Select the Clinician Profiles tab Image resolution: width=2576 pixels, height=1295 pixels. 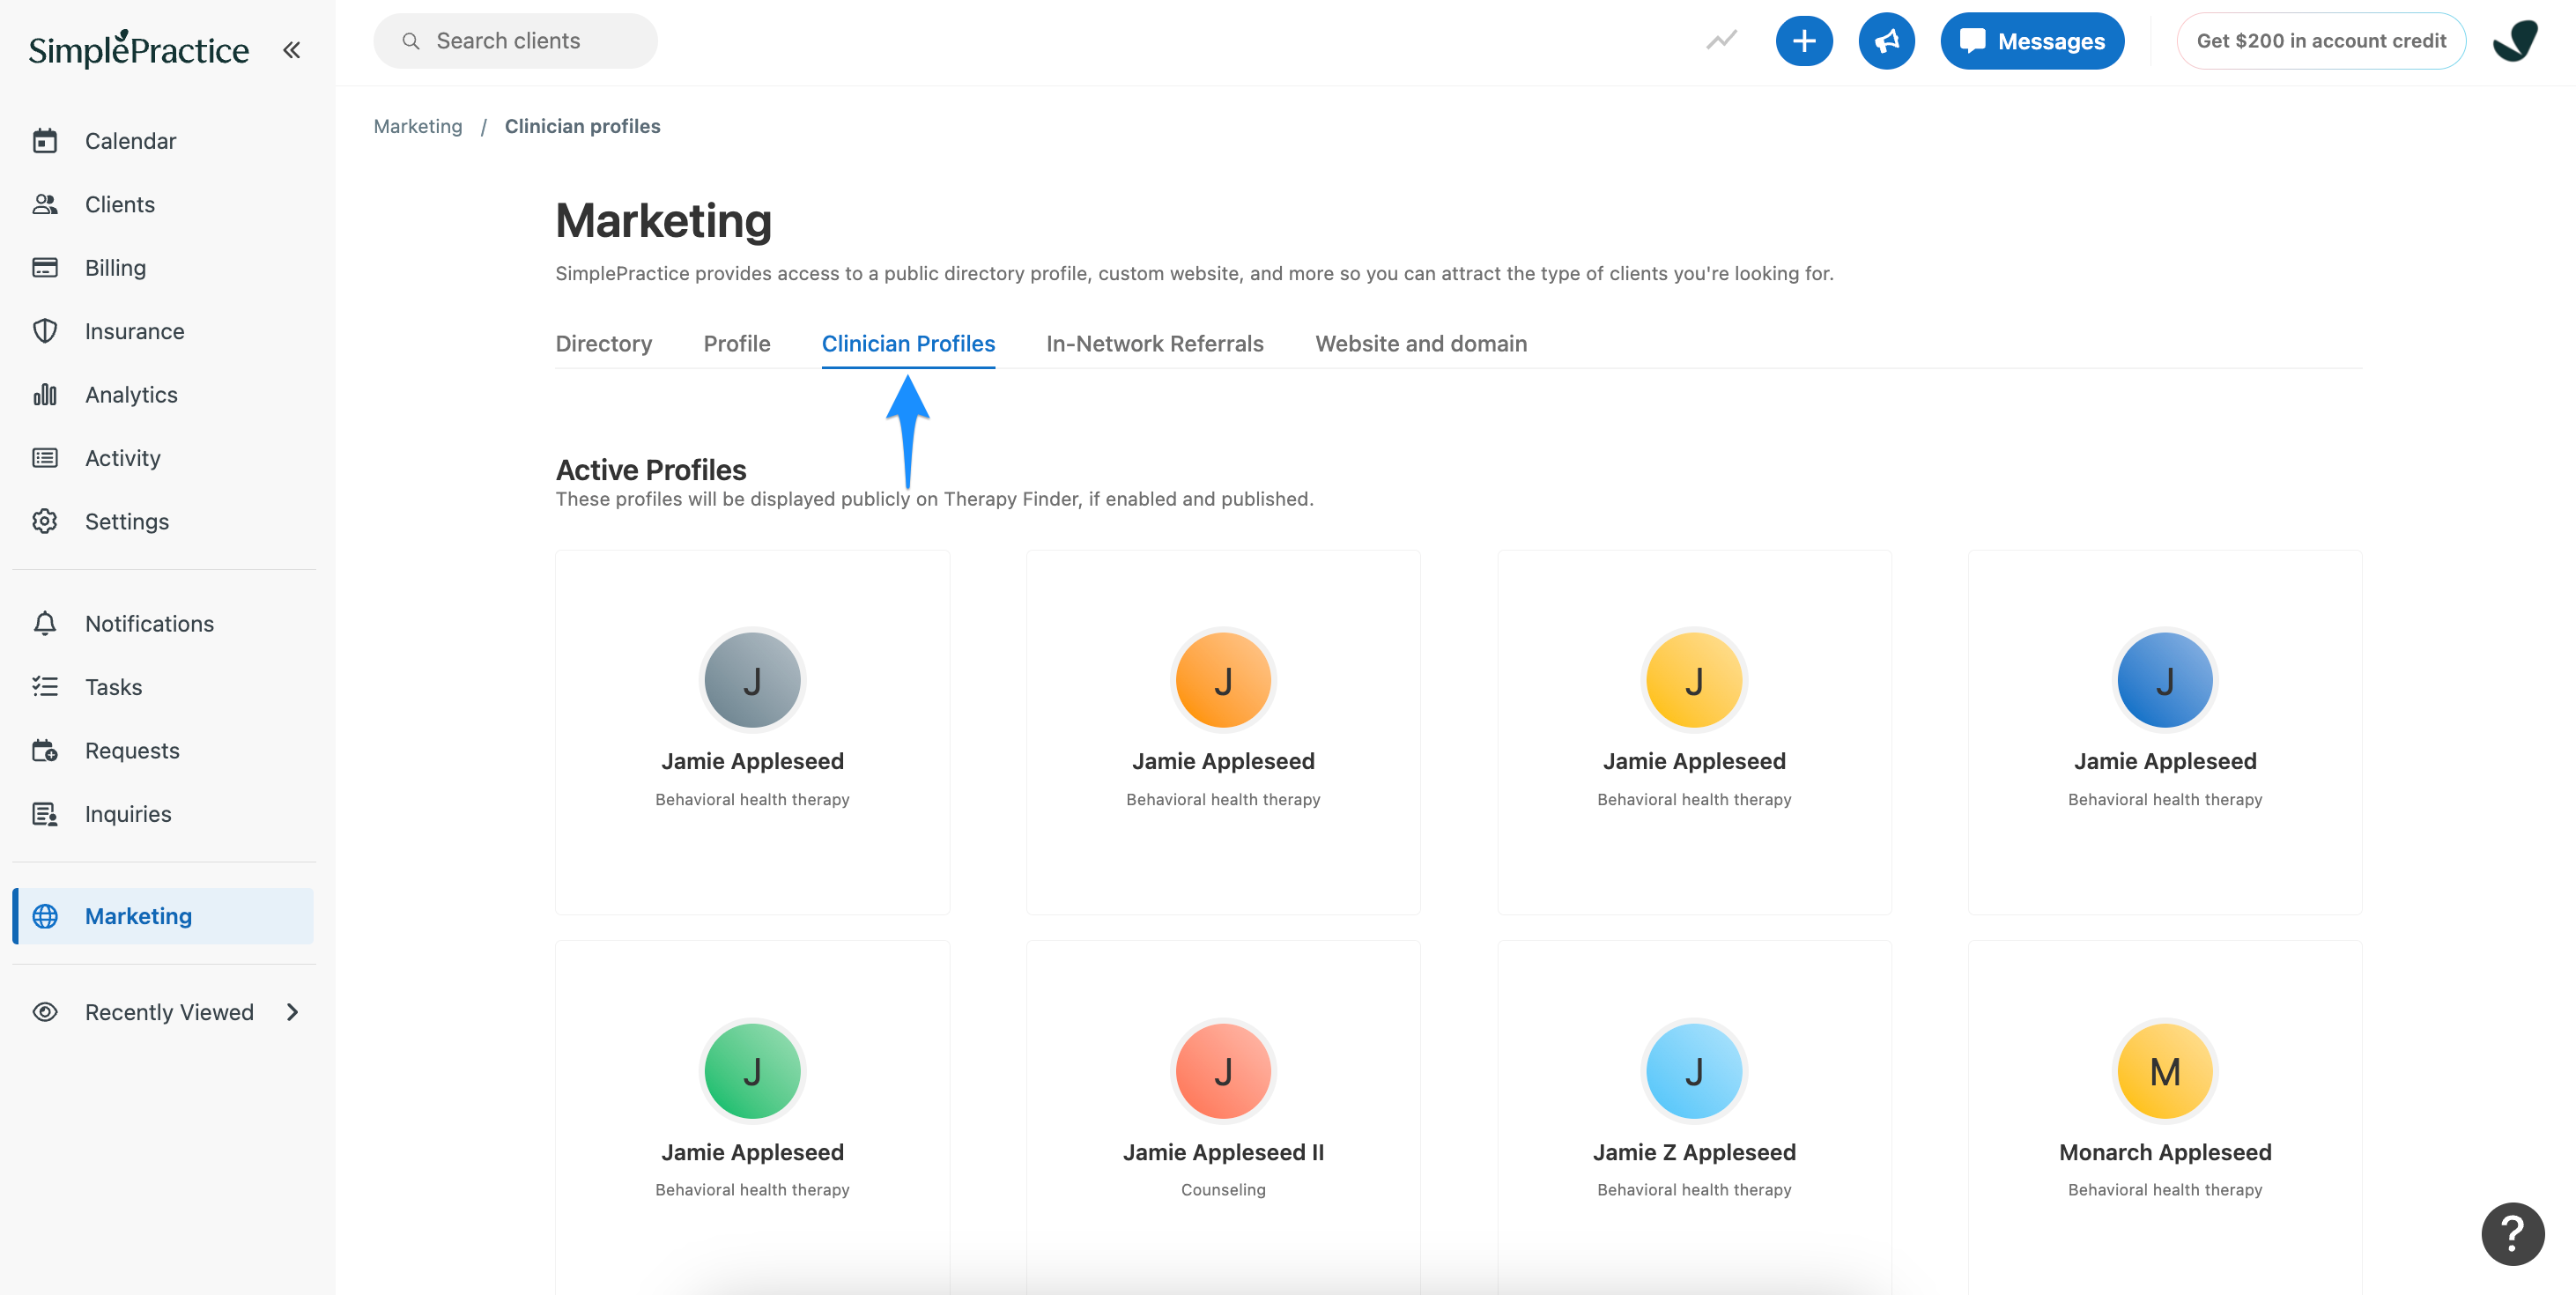pos(908,343)
